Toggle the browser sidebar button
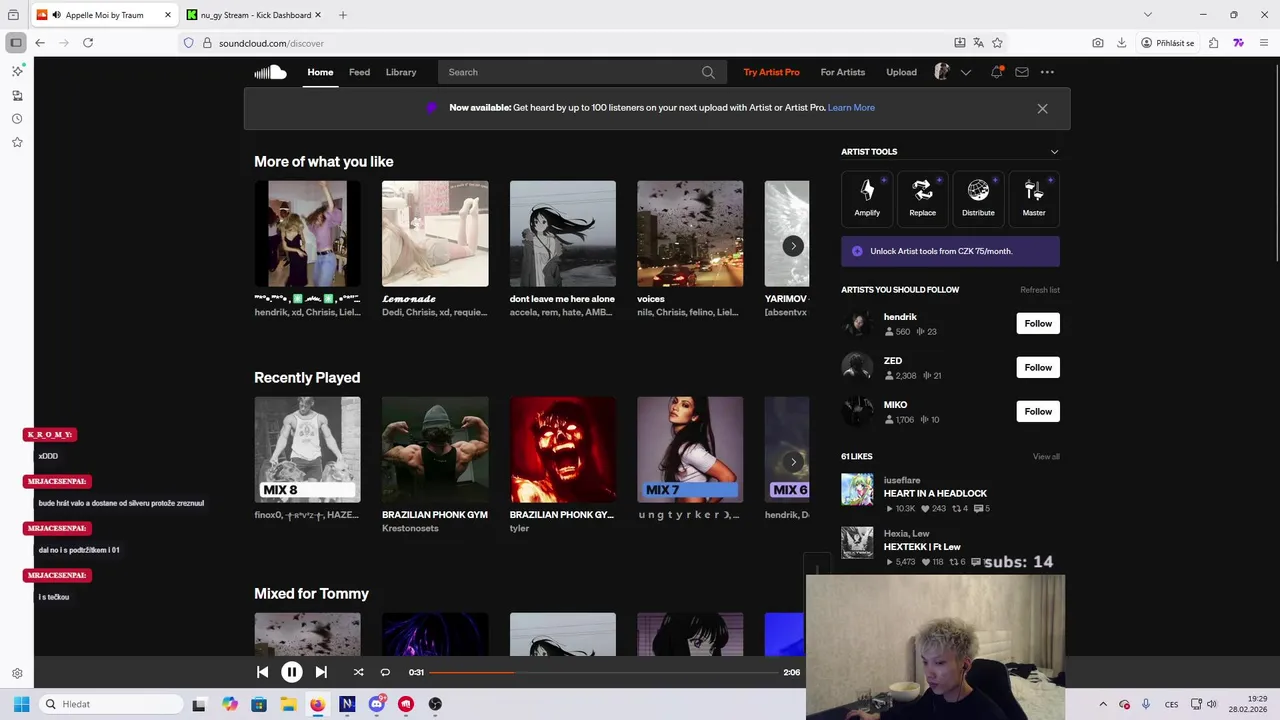This screenshot has height=720, width=1280. [16, 43]
